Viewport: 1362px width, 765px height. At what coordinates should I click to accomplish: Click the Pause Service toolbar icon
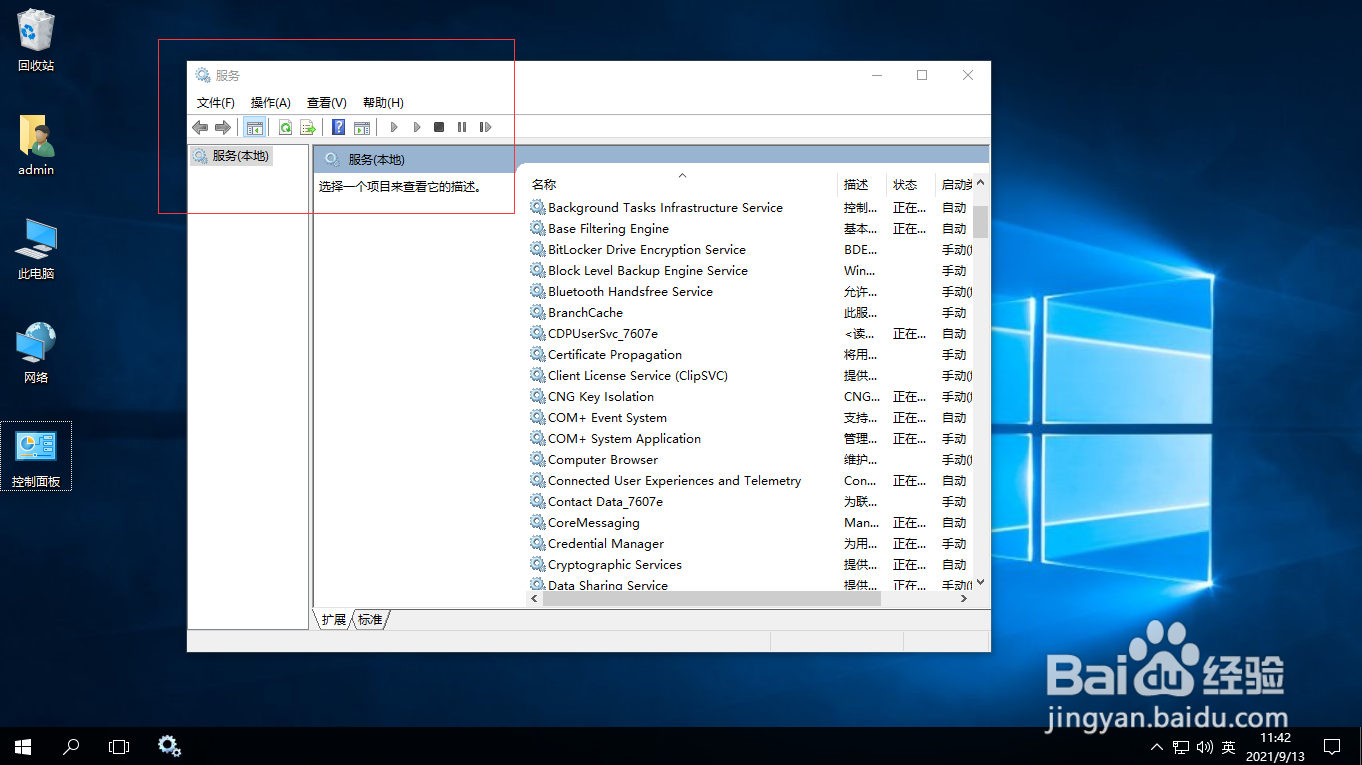coord(462,127)
